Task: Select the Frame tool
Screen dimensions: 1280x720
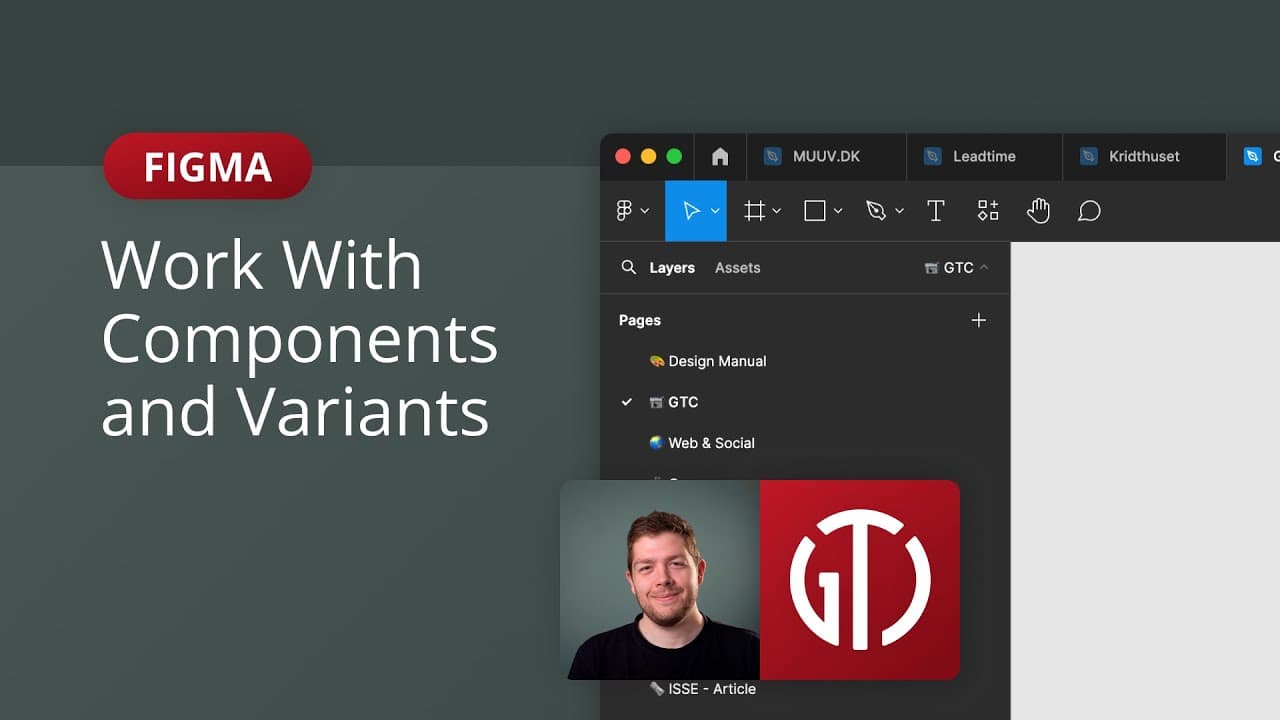Action: tap(755, 211)
